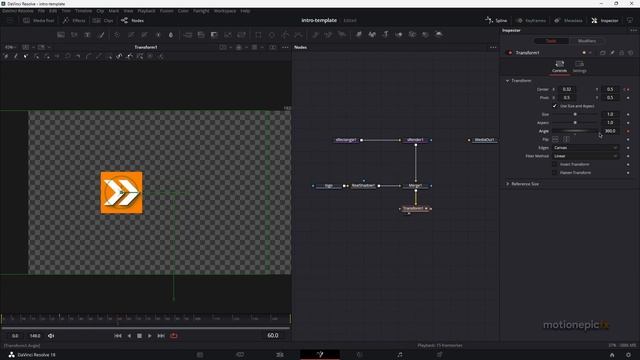Open the Workspace menu
This screenshot has height=360, width=640.
click(x=225, y=11)
